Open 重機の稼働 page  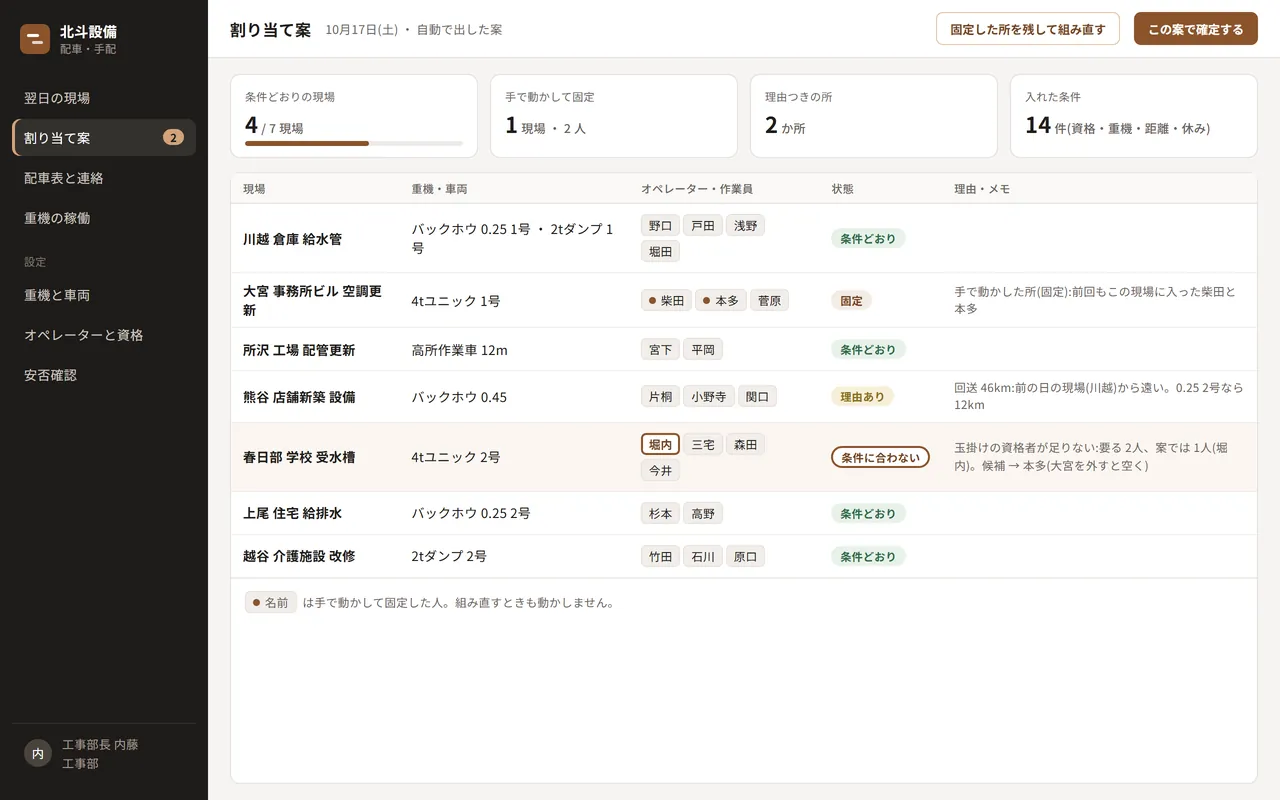click(104, 218)
